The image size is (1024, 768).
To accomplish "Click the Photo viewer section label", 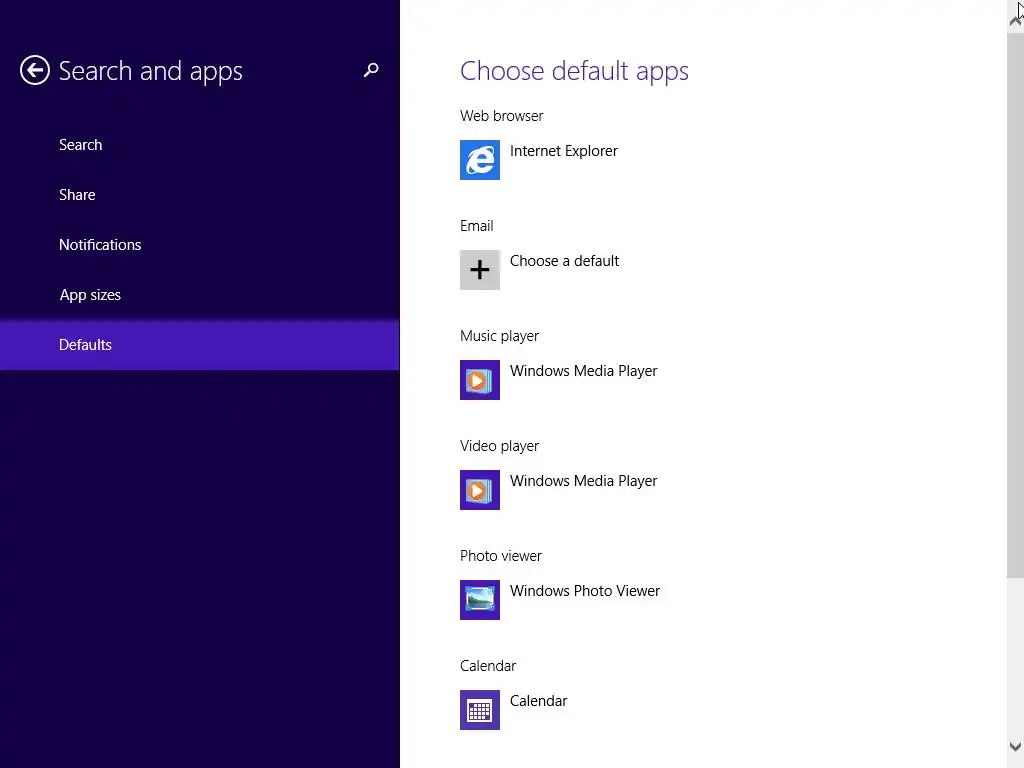I will click(500, 556).
